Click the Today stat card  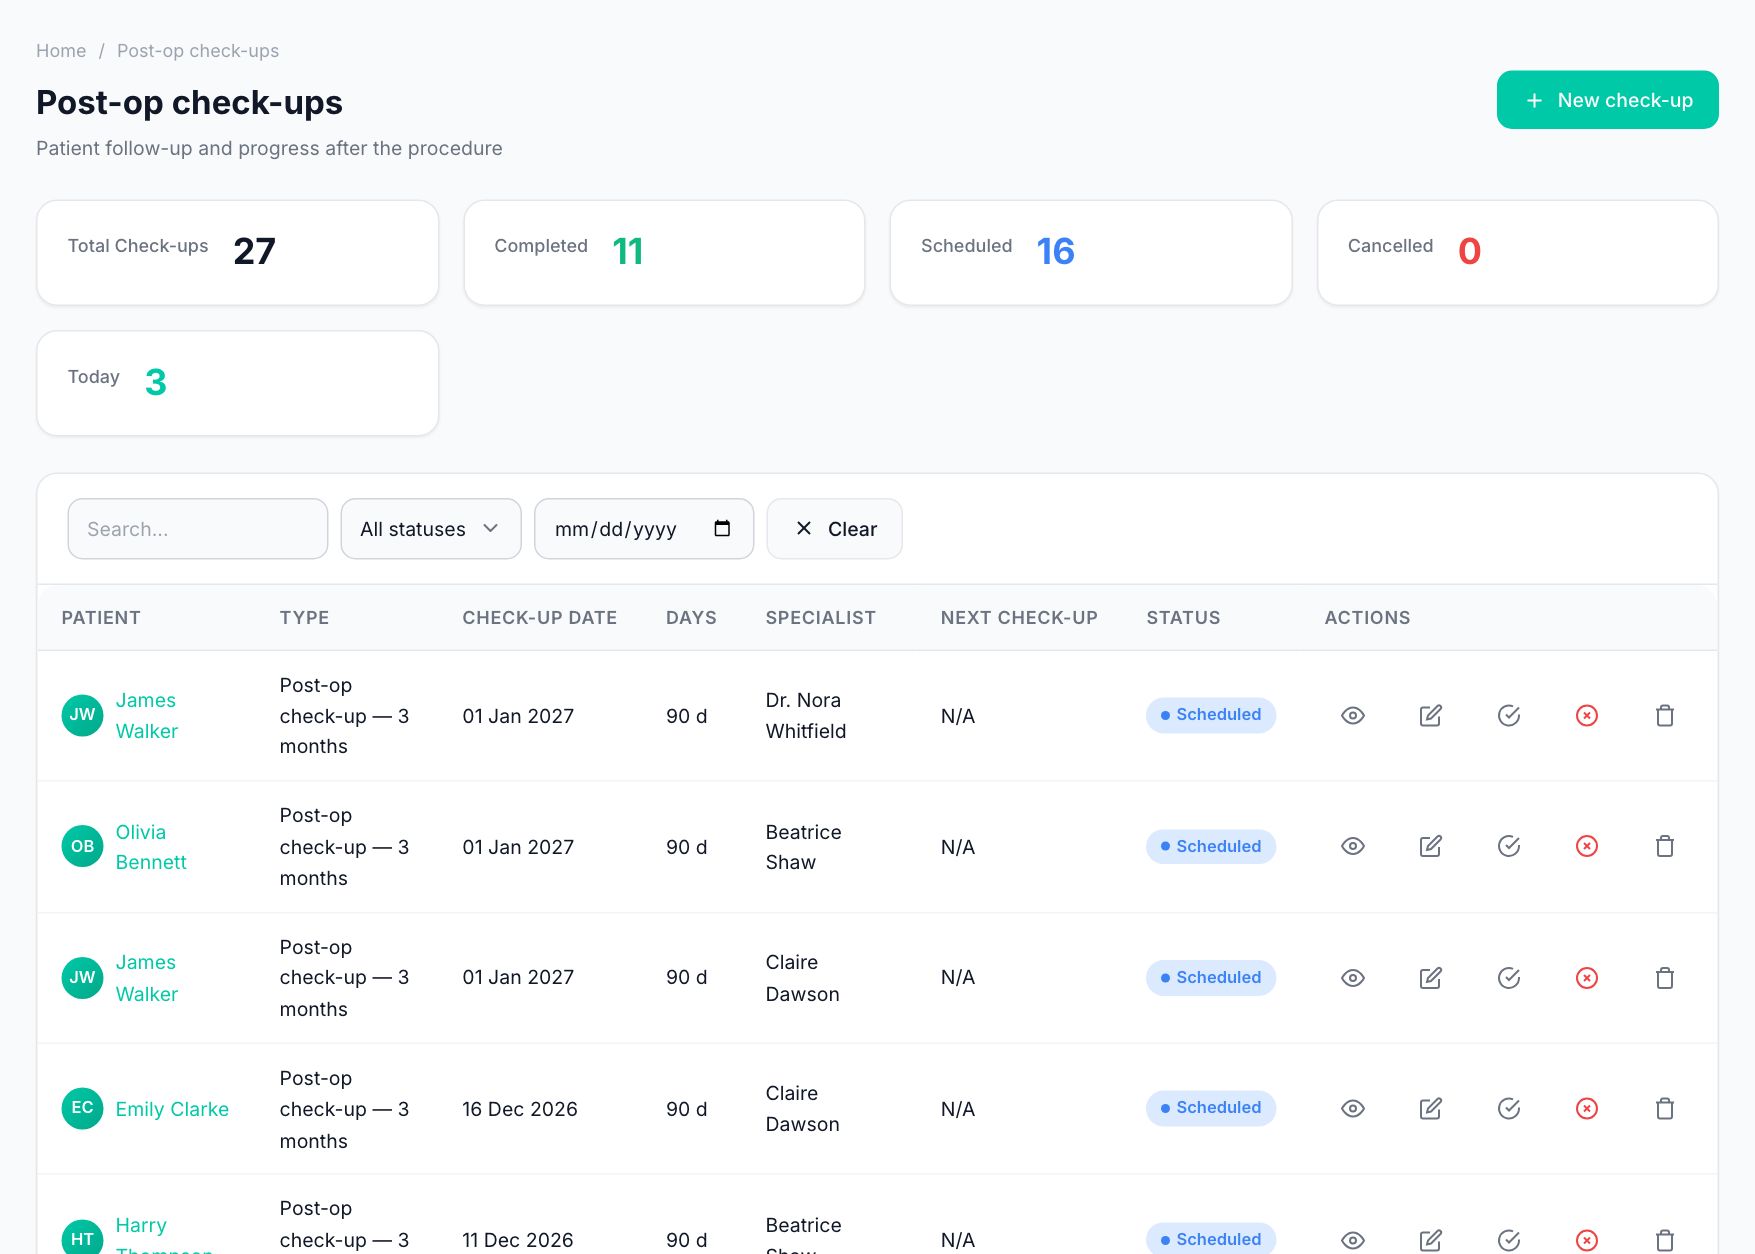[237, 384]
